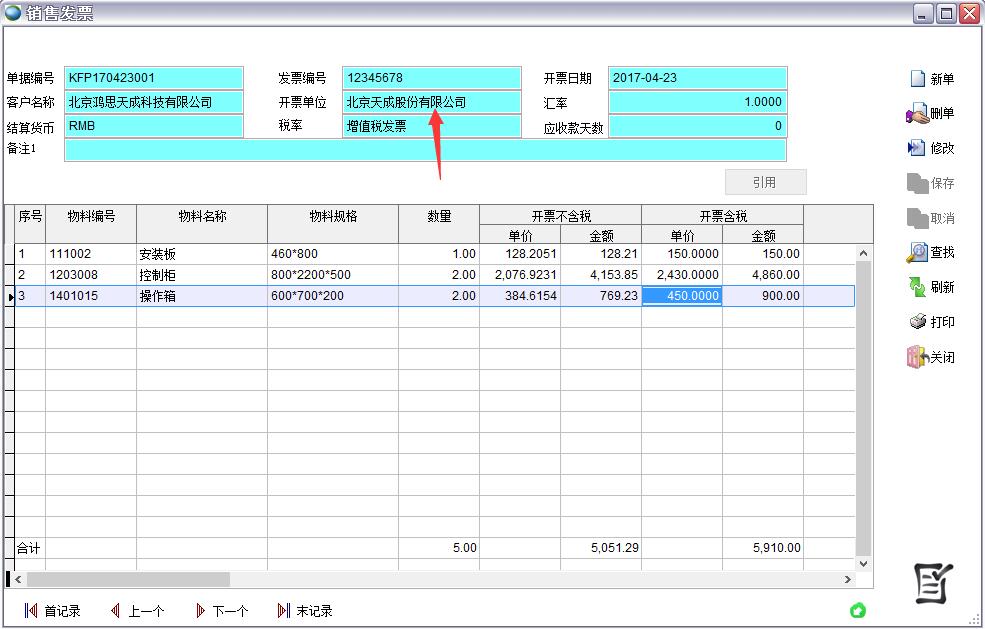Click the horizontal scrollbar right arrow

(x=848, y=580)
